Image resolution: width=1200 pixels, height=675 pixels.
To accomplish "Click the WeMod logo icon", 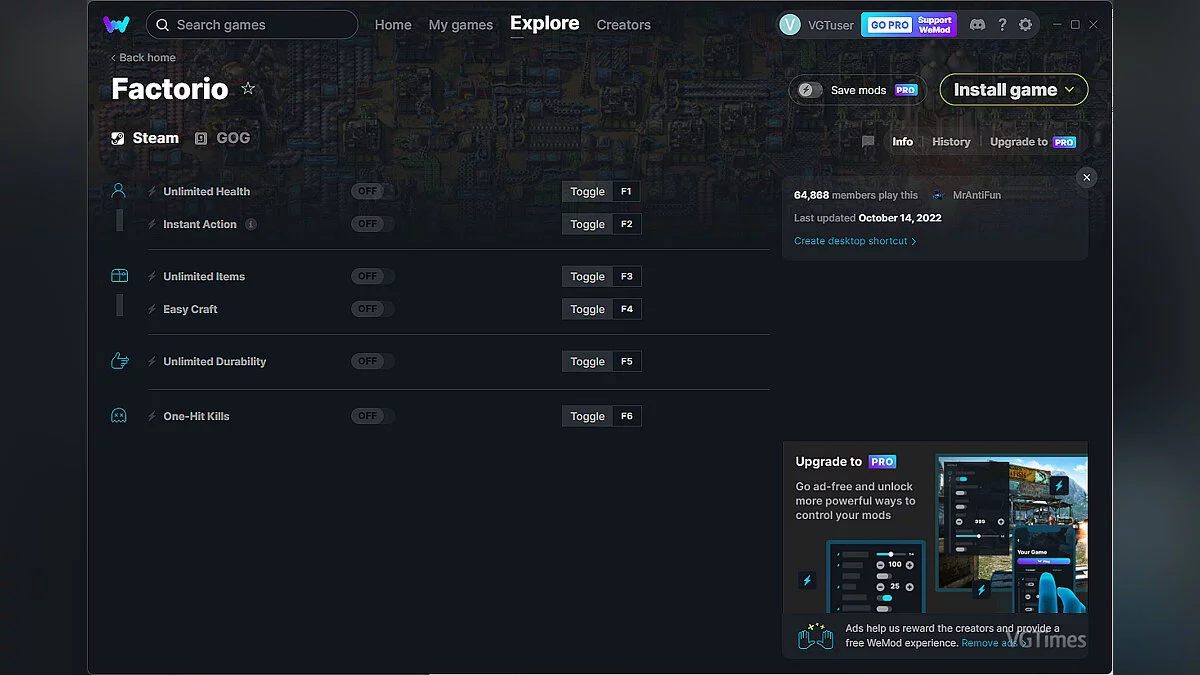I will tap(116, 25).
